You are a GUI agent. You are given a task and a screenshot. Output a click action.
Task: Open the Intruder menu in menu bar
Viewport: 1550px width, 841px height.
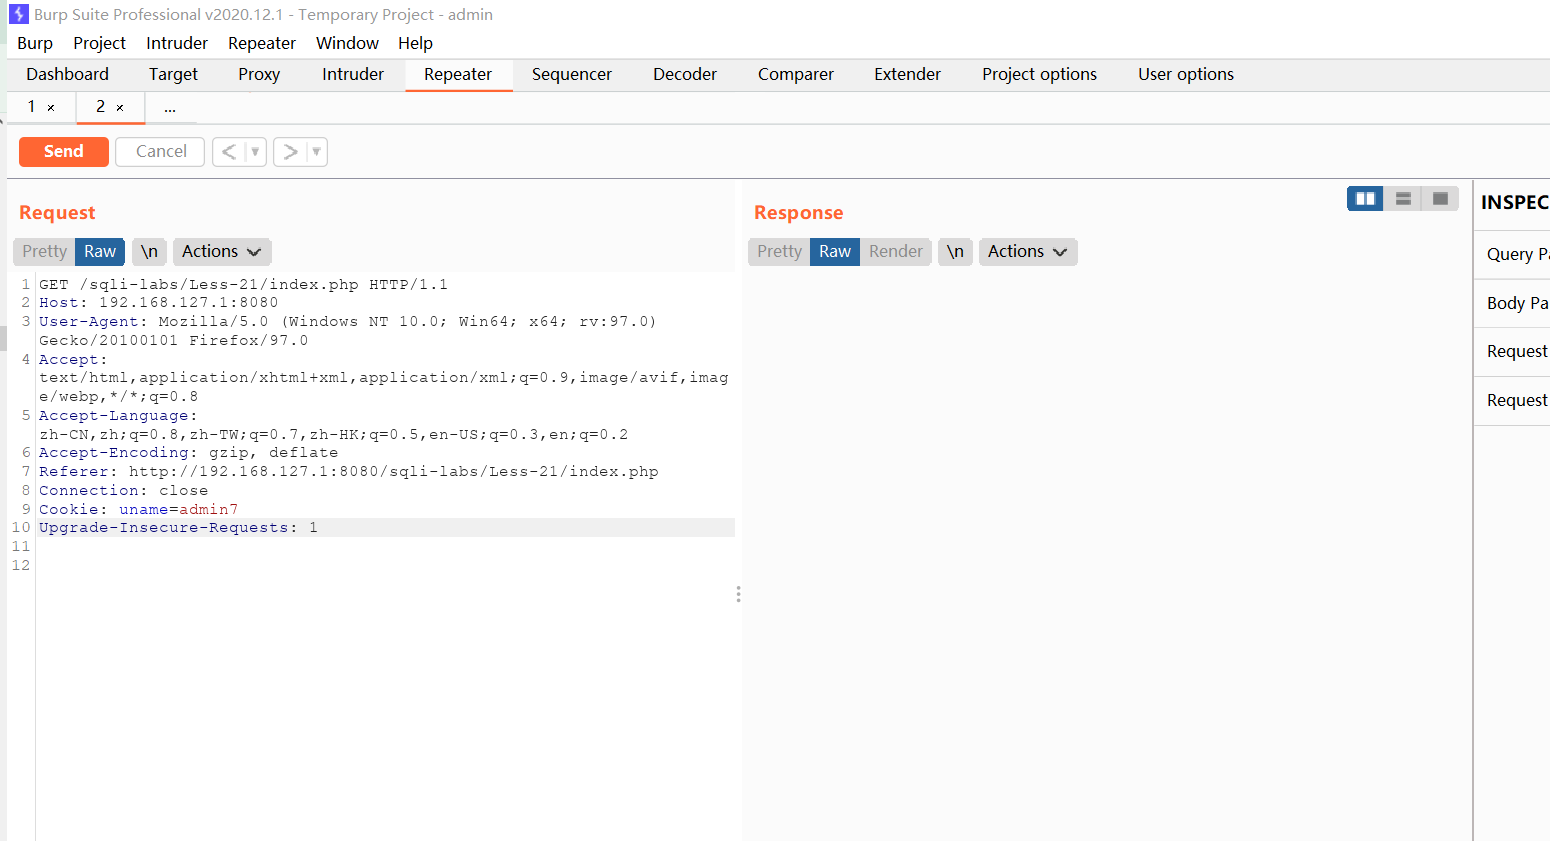[x=177, y=43]
